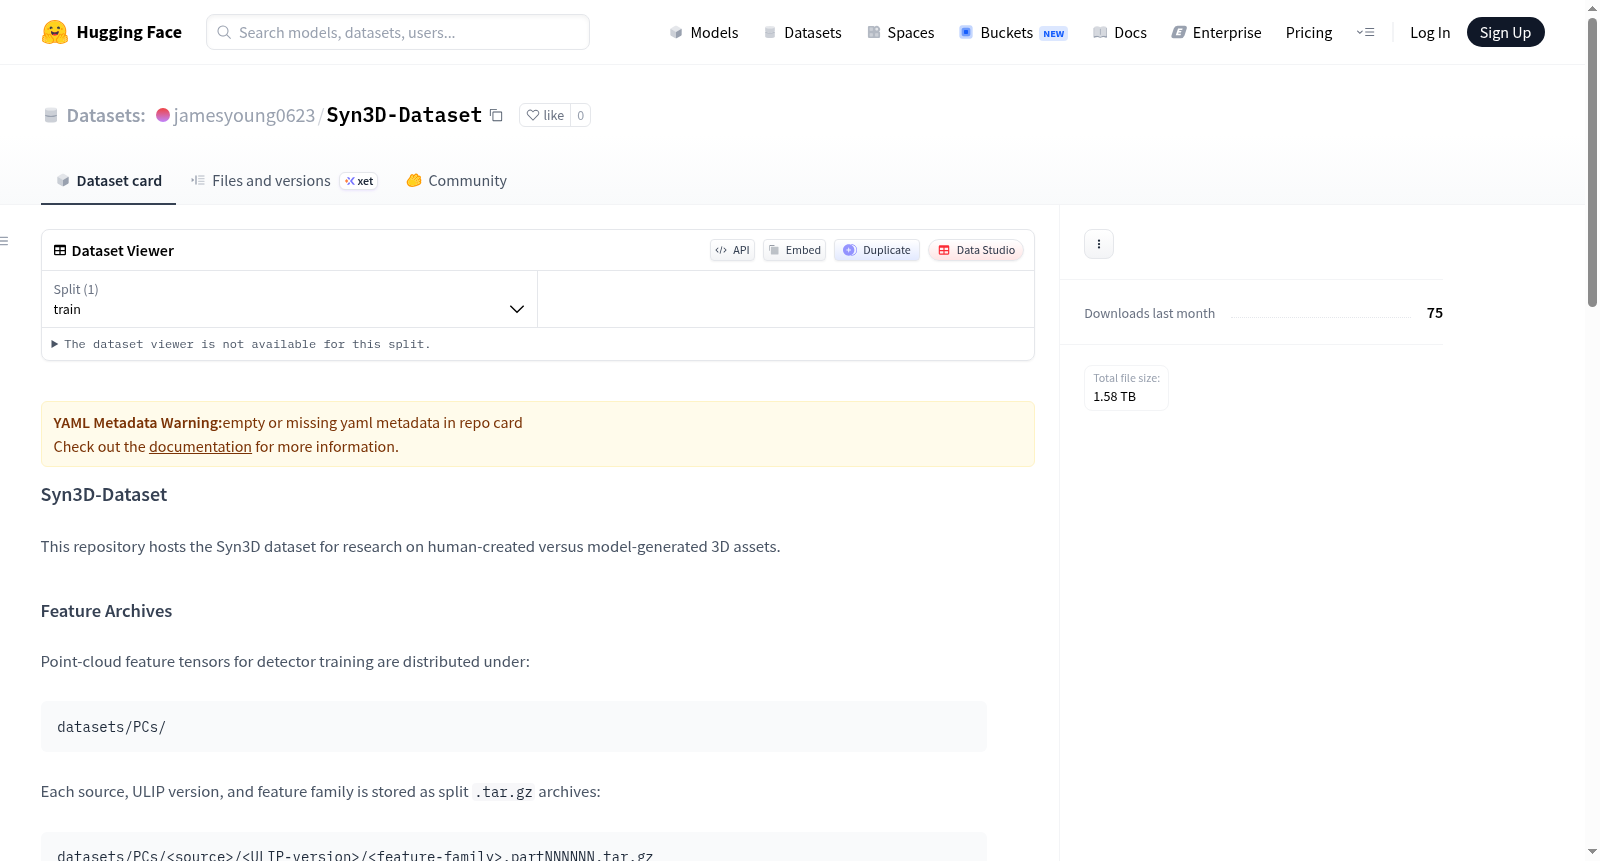Open jamesyoung0623 user profile link
Viewport: 1600px width, 861px height.
click(244, 115)
